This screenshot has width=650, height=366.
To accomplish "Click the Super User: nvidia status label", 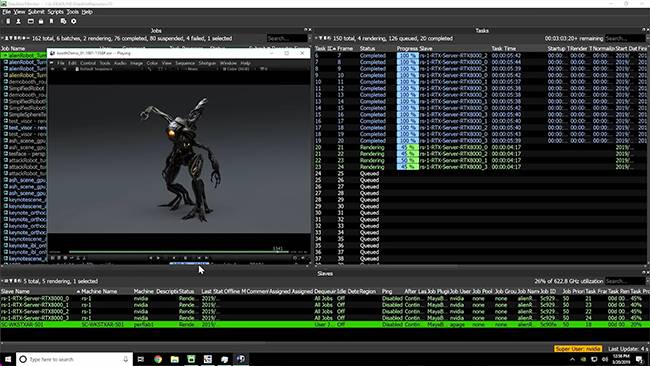I will click(577, 349).
